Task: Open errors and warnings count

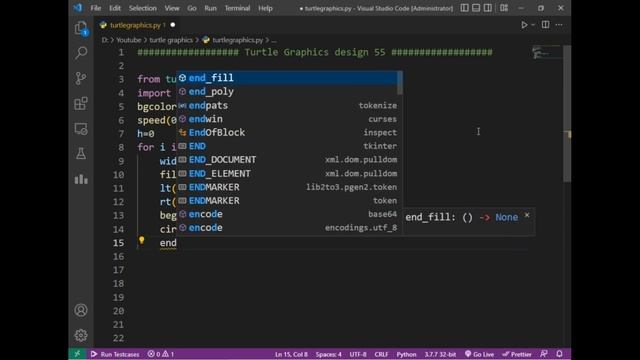Action: tap(161, 354)
